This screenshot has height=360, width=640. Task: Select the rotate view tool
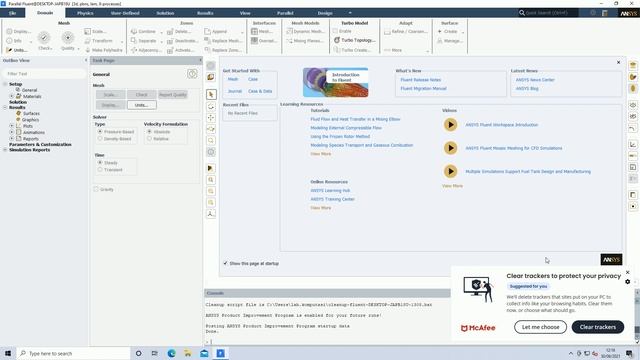tap(211, 107)
